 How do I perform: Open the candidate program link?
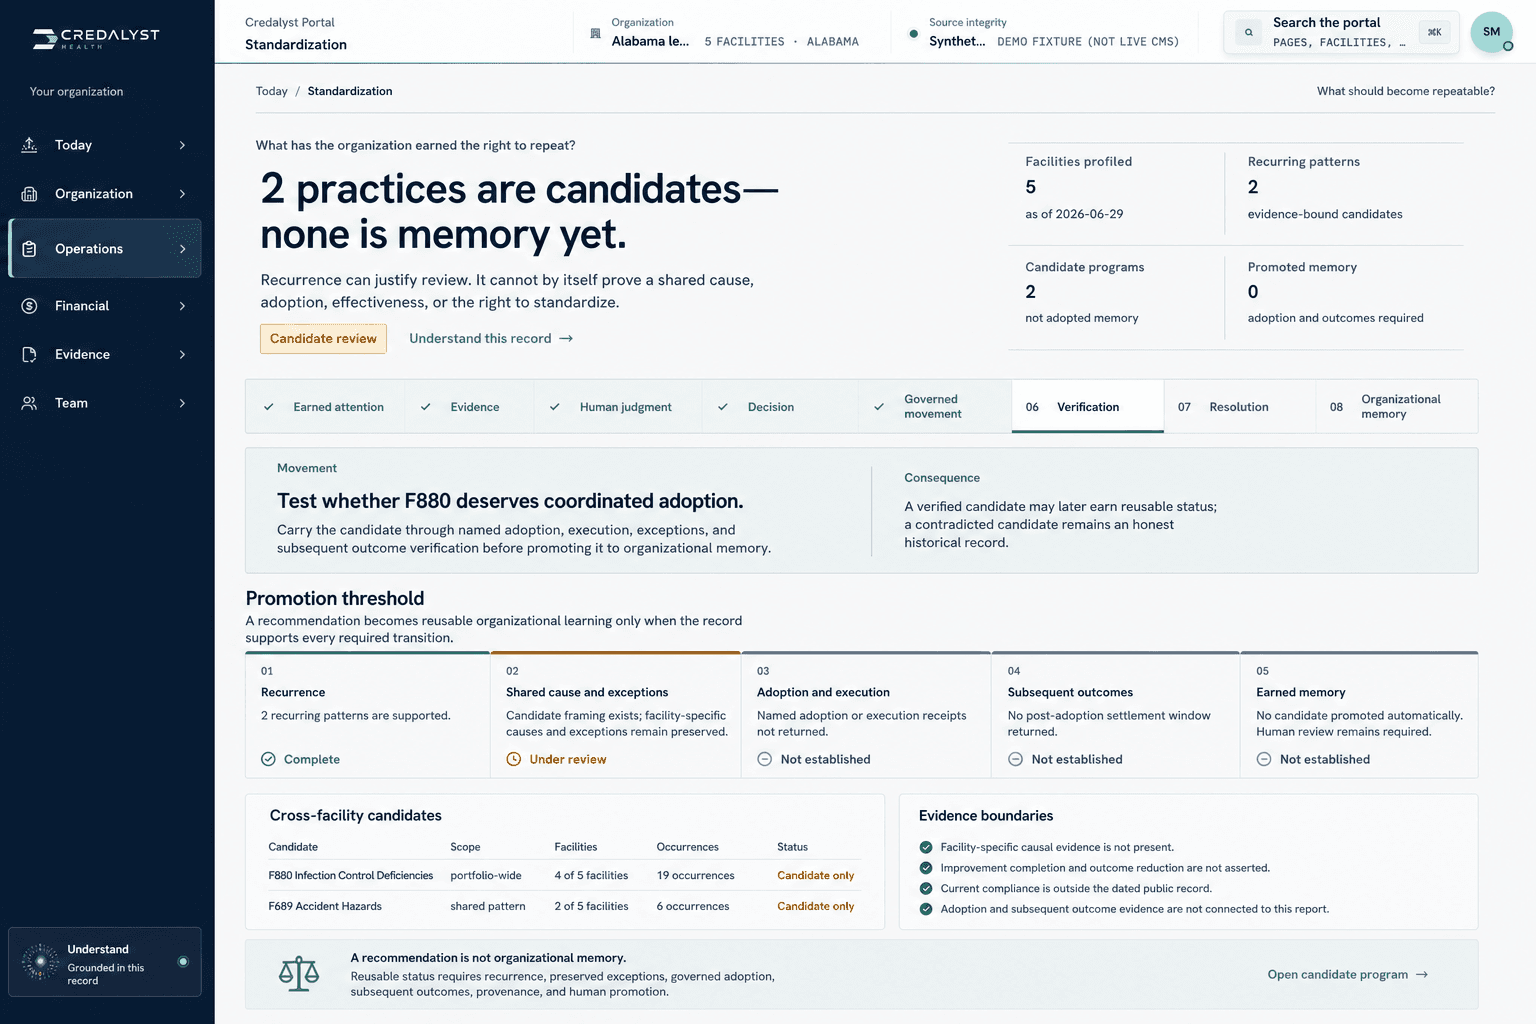click(x=1347, y=974)
